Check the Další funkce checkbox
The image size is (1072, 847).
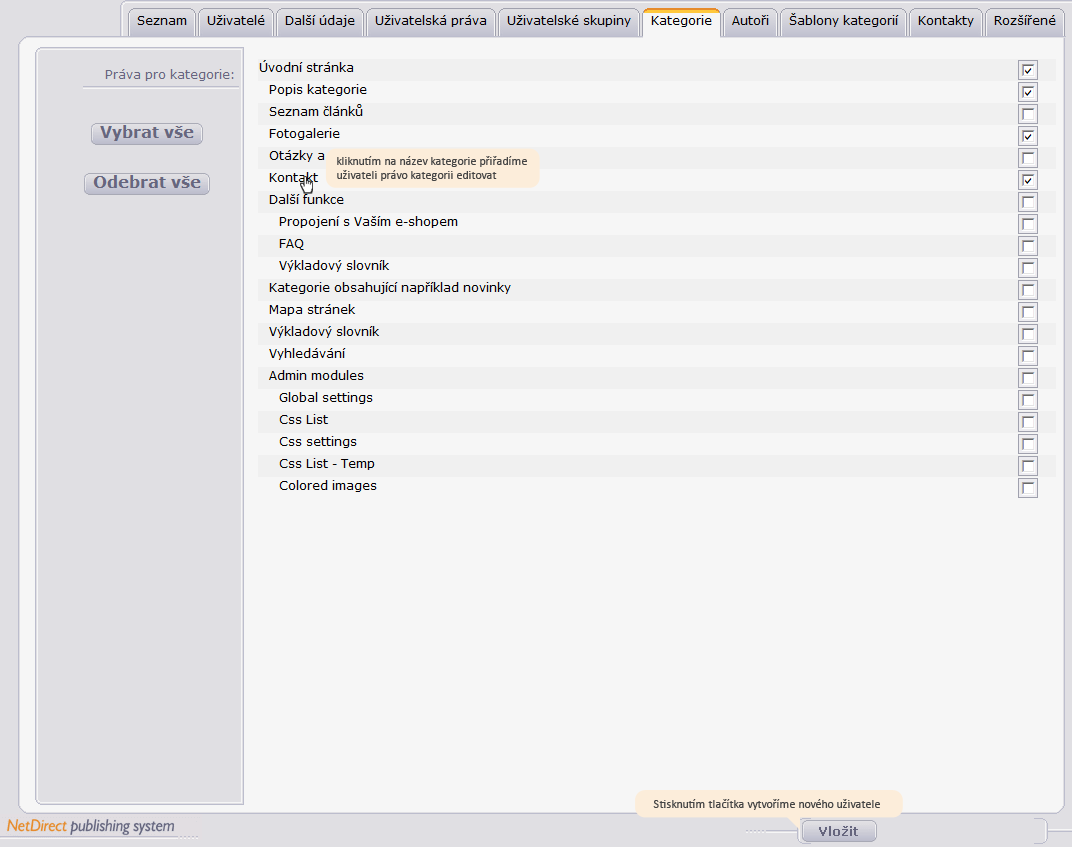1028,202
